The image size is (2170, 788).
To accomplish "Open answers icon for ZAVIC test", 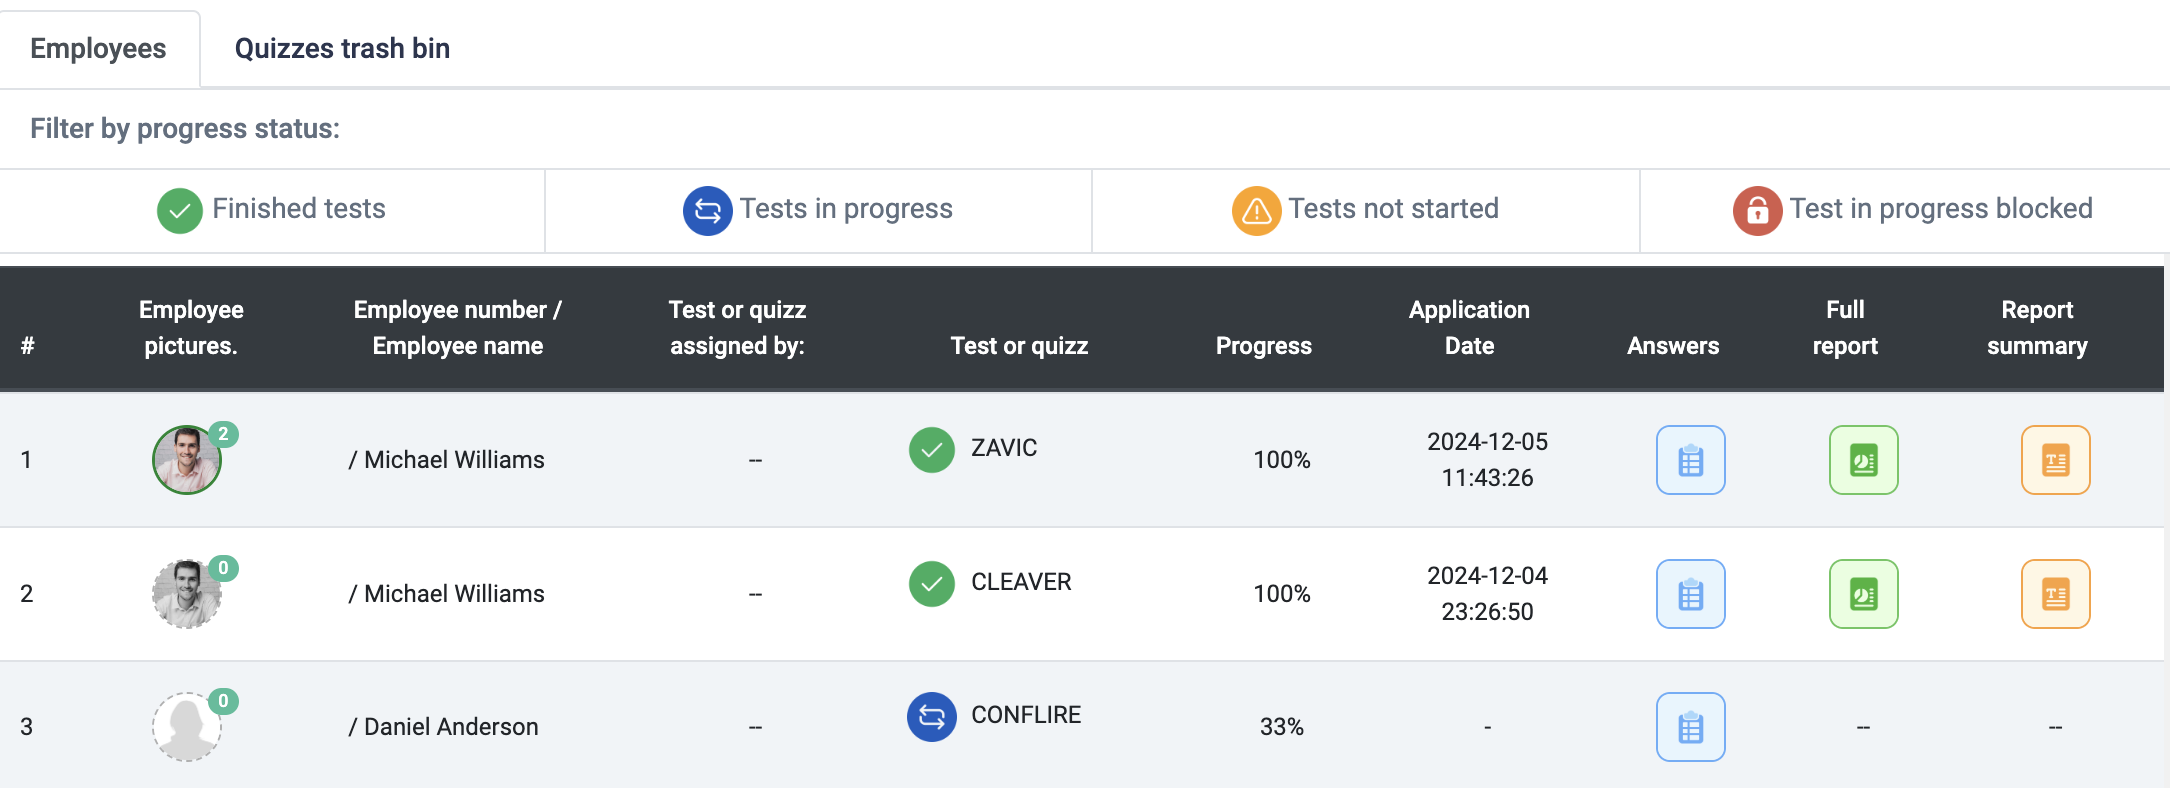I will tap(1690, 460).
